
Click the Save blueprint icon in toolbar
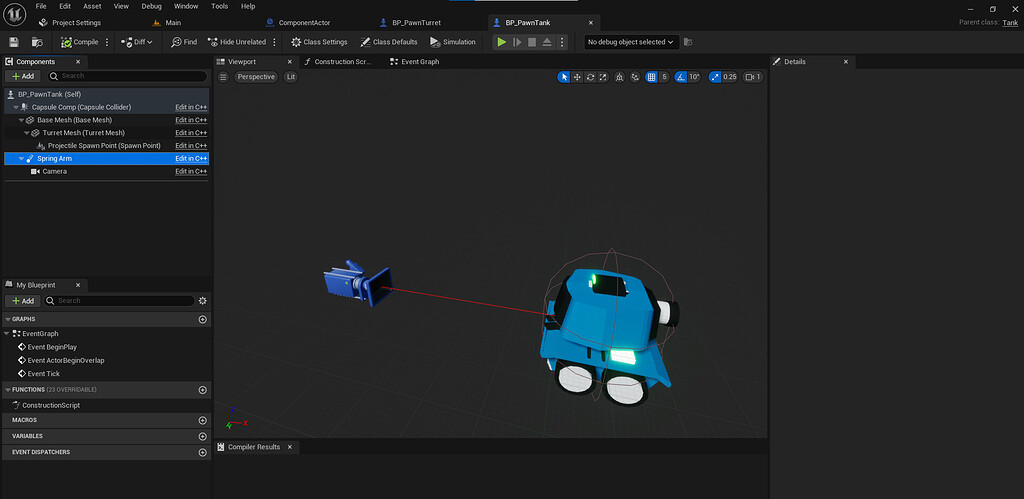pos(14,42)
